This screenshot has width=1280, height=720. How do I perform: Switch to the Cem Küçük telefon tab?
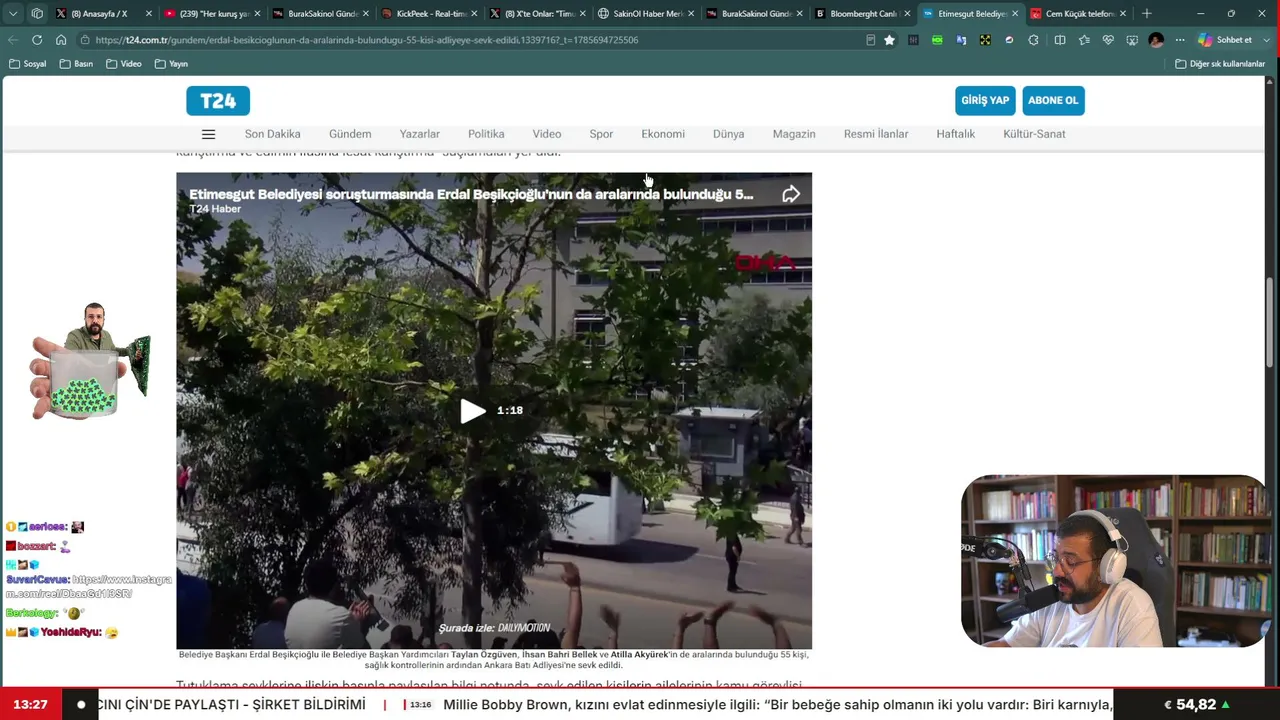click(1078, 14)
